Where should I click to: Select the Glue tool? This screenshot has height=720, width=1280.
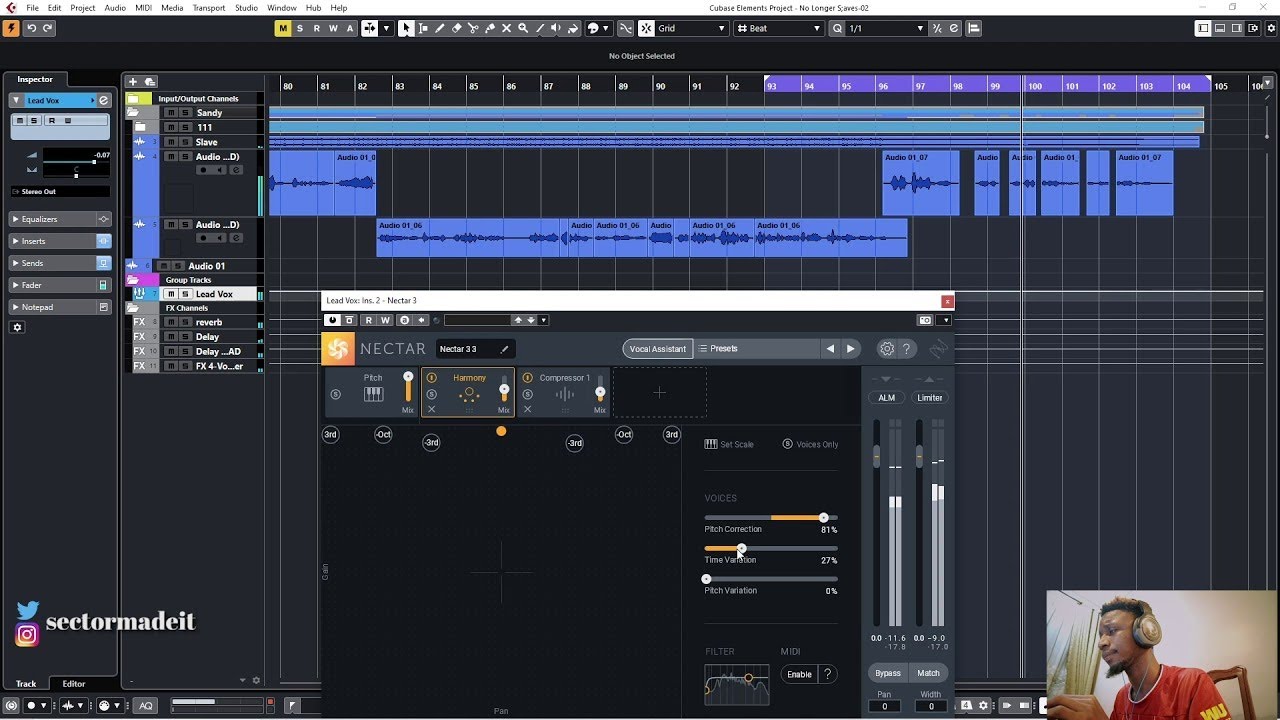pyautogui.click(x=490, y=28)
